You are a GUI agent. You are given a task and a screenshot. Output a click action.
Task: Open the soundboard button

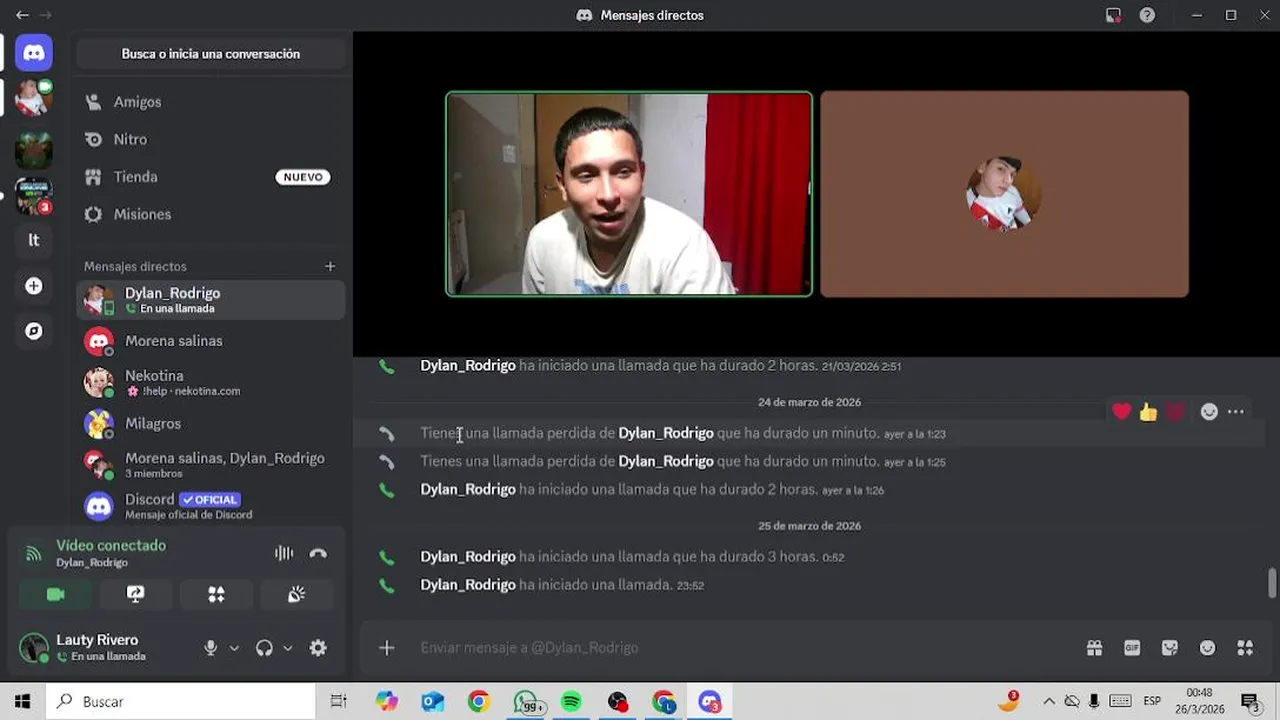296,594
